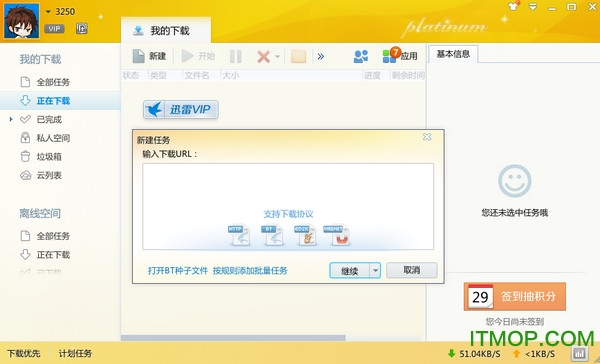600x364 pixels.
Task: Click the VIP badge under username
Action: click(54, 29)
